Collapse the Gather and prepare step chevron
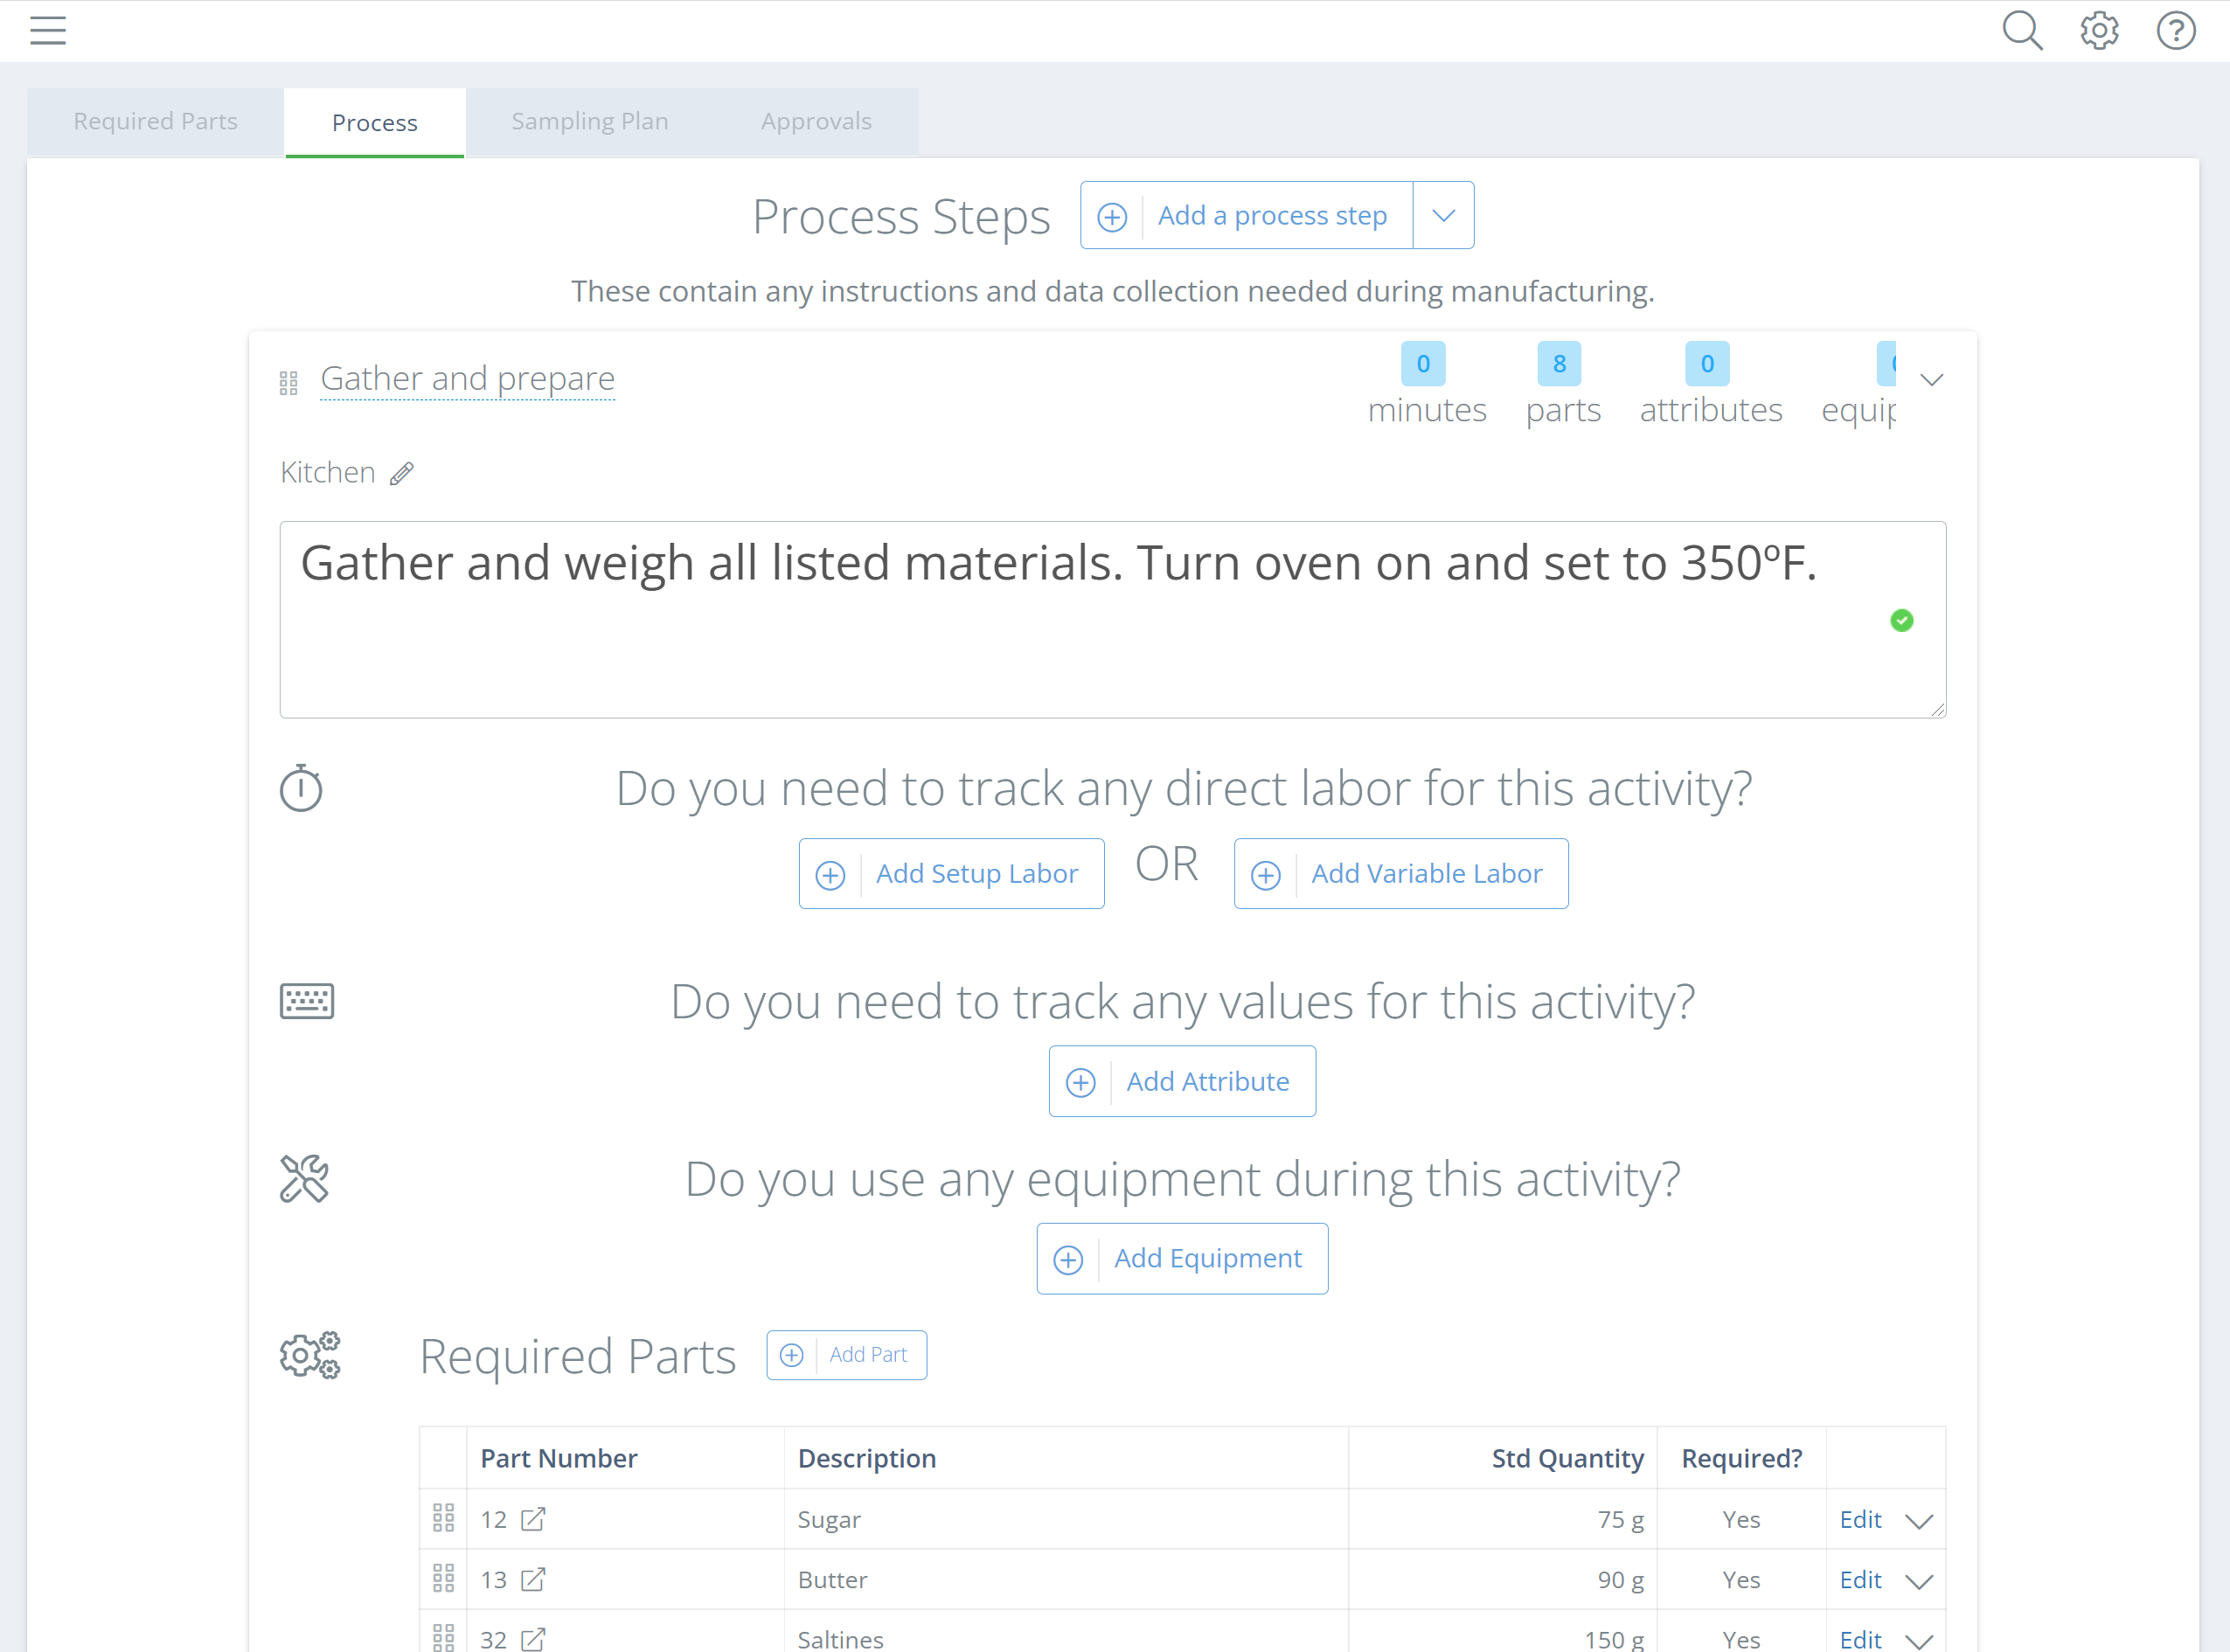This screenshot has width=2230, height=1652. [x=1931, y=380]
